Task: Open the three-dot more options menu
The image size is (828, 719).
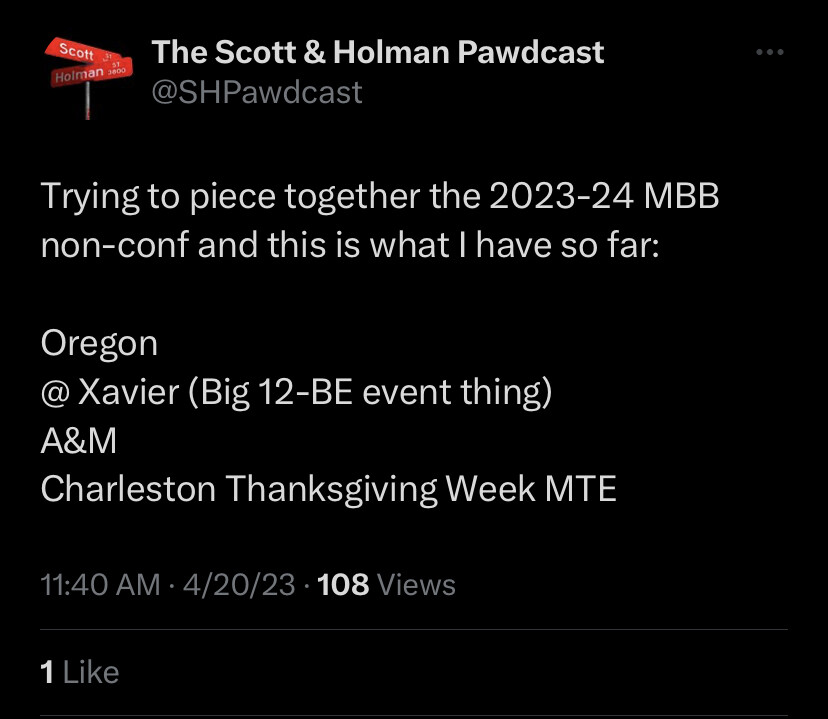Action: [769, 52]
